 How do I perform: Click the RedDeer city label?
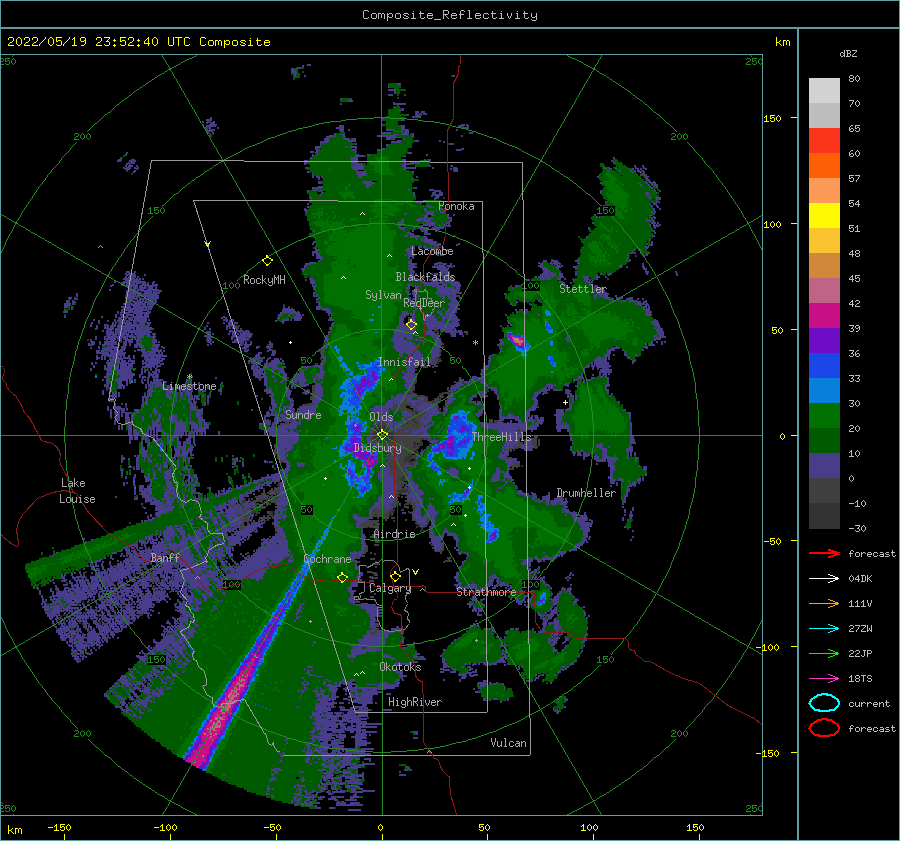[424, 303]
